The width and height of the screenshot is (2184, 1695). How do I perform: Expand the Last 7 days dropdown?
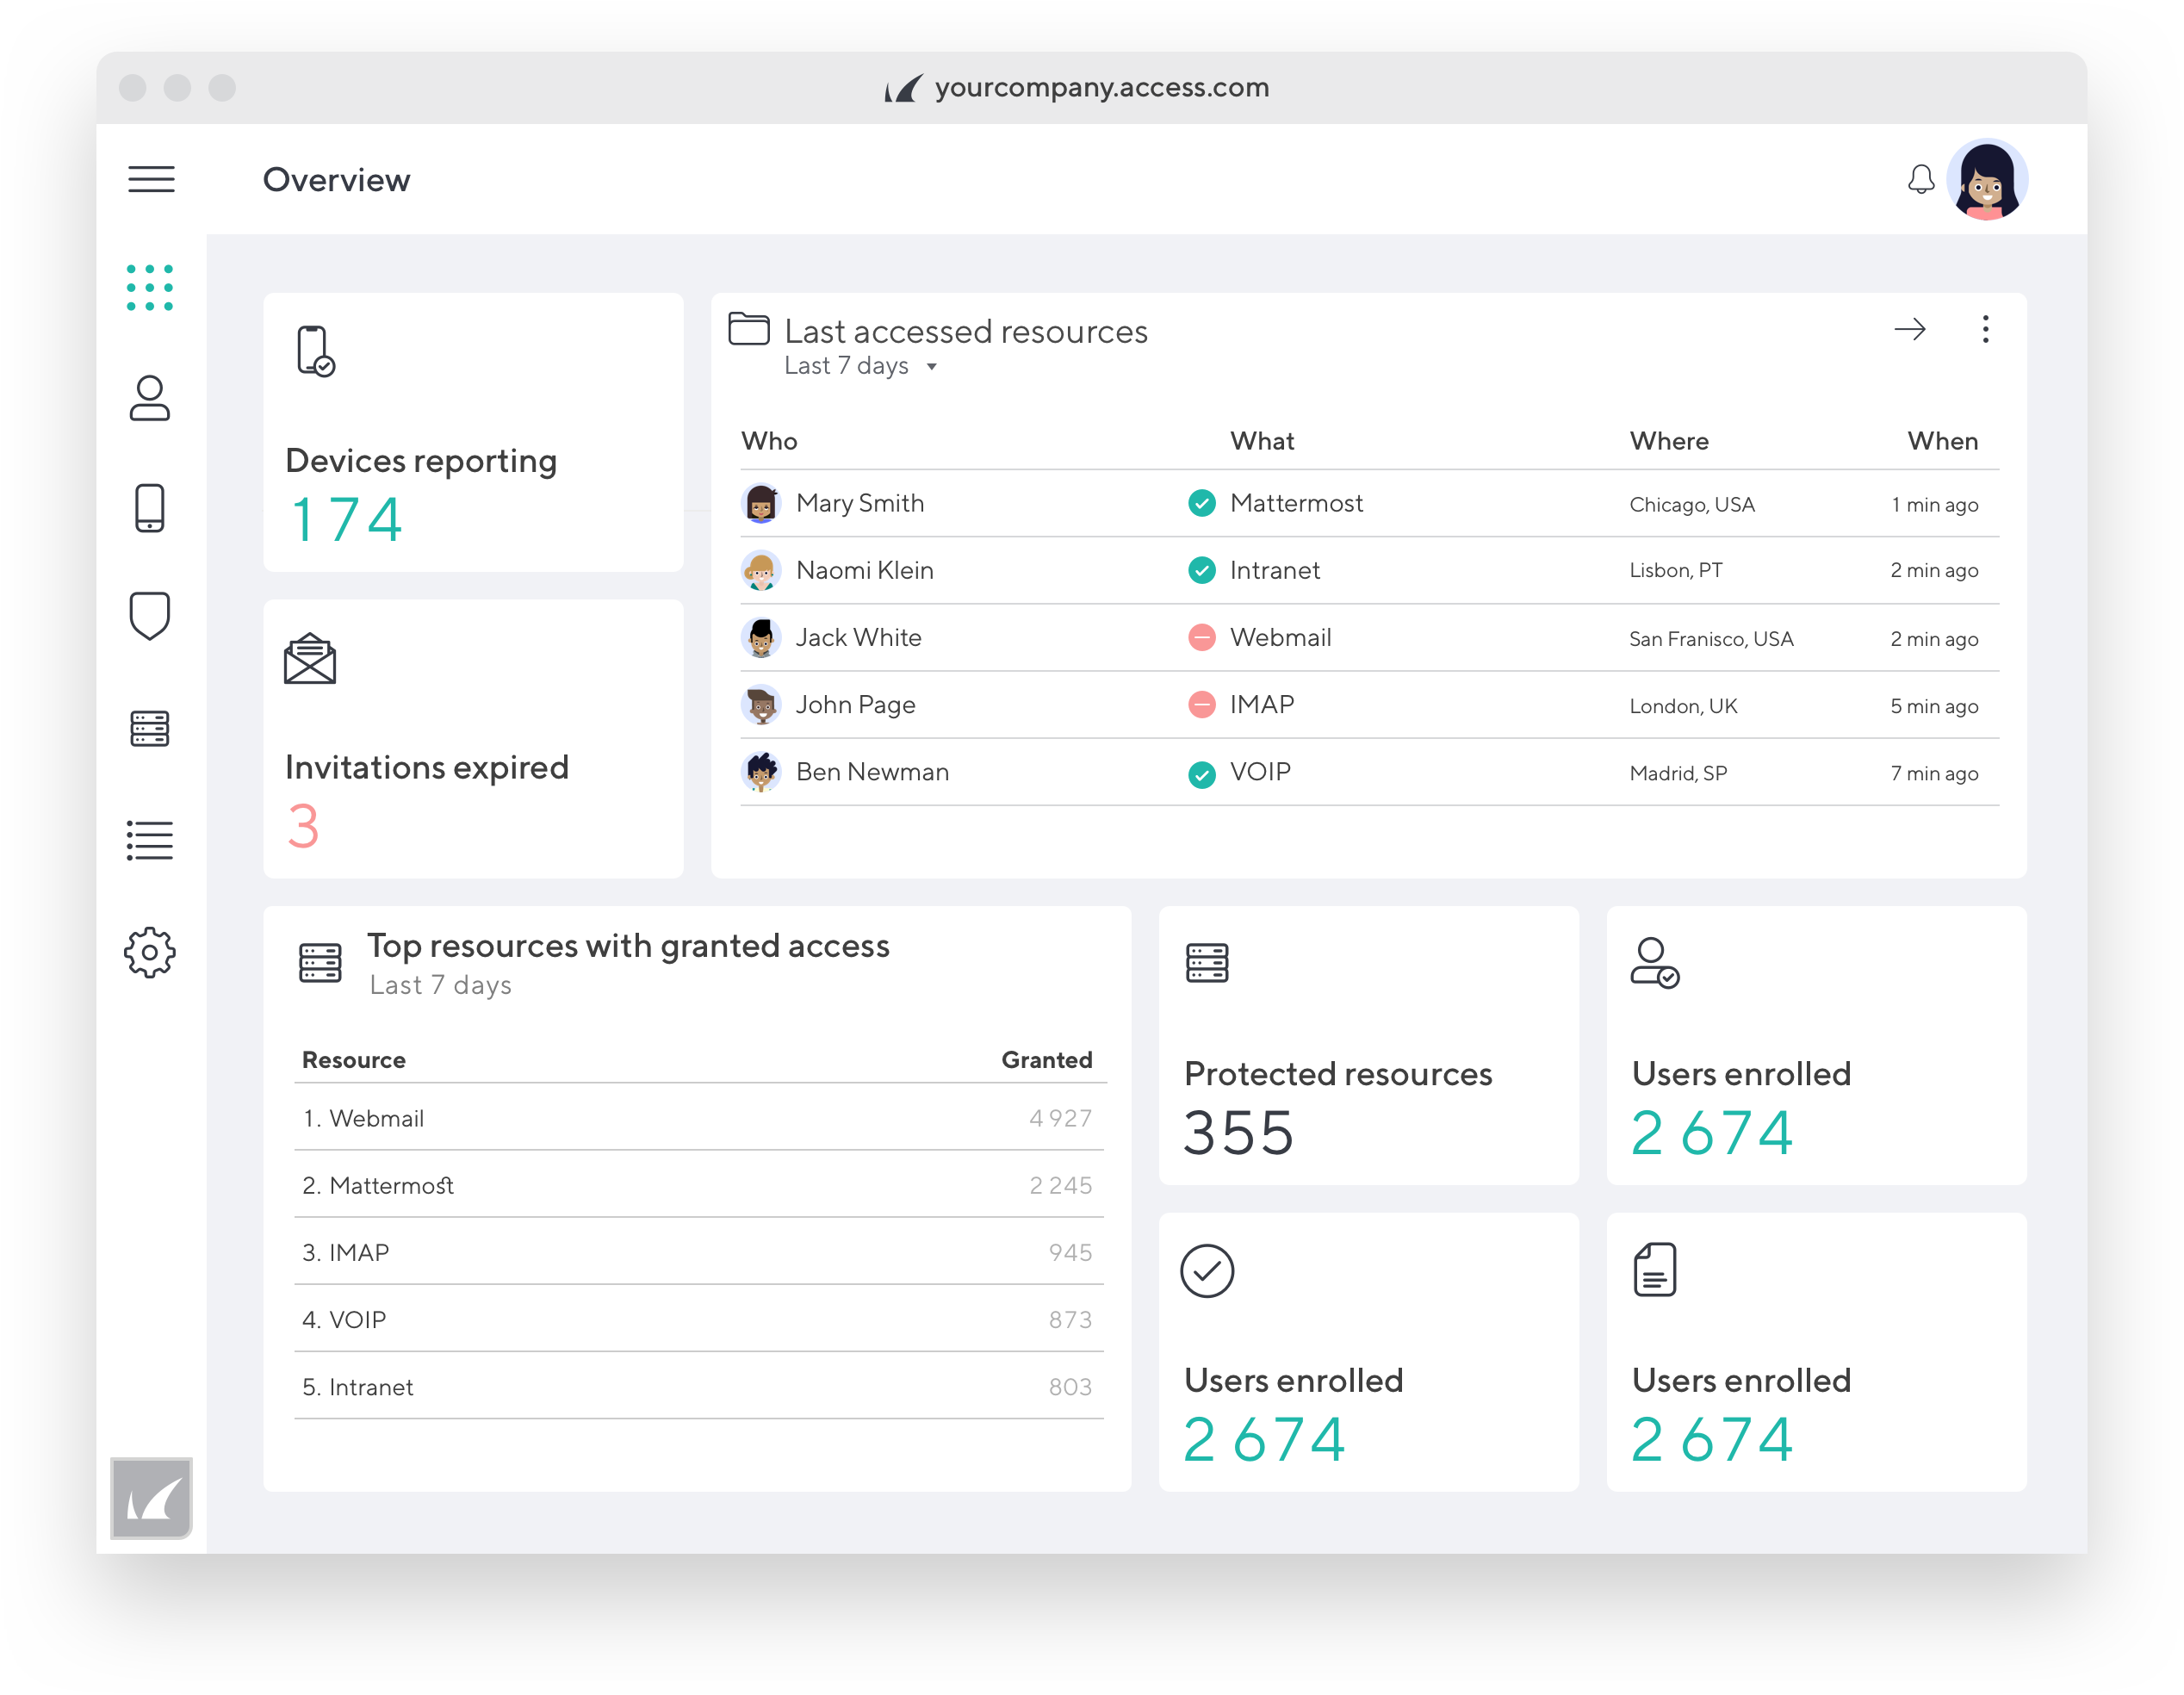(x=860, y=366)
